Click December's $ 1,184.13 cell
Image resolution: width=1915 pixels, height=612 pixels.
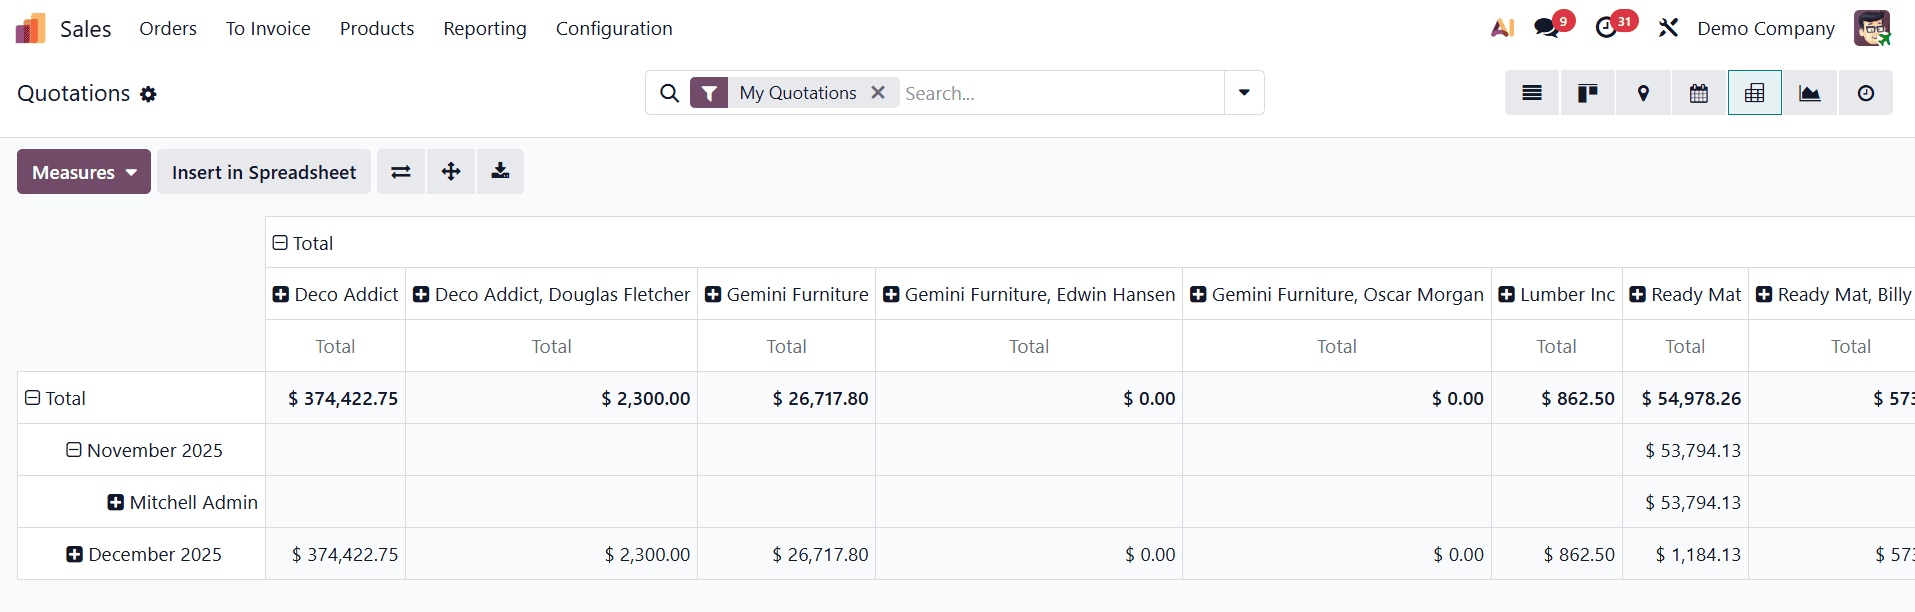point(1685,554)
